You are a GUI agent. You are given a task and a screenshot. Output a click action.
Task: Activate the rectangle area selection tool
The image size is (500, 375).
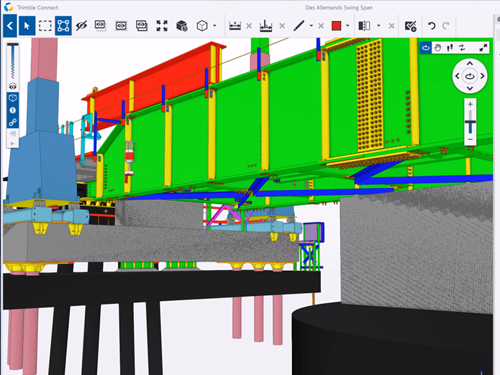click(x=45, y=26)
